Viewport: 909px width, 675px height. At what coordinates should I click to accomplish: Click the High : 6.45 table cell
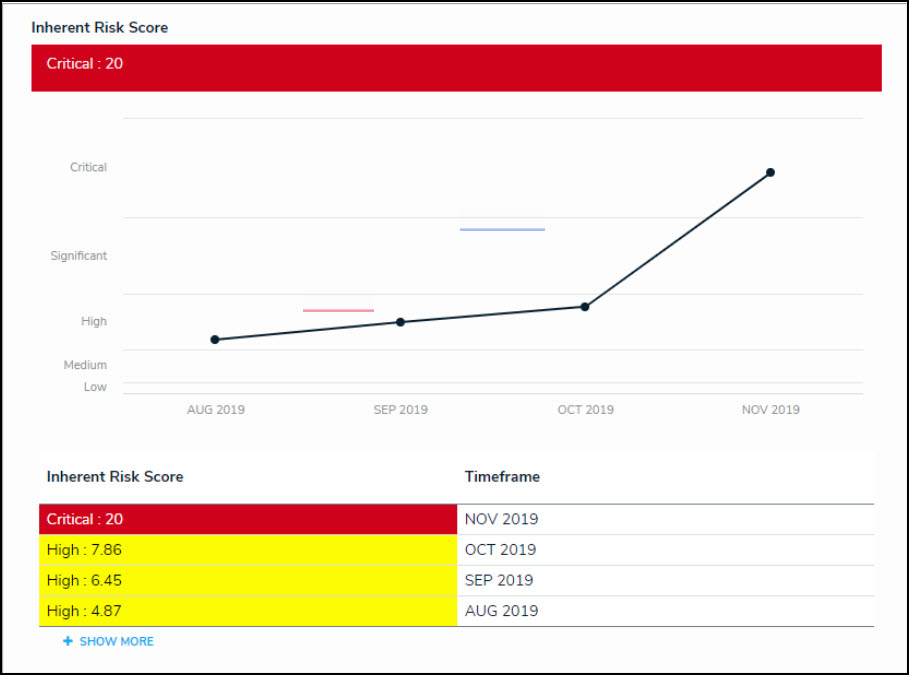point(248,580)
